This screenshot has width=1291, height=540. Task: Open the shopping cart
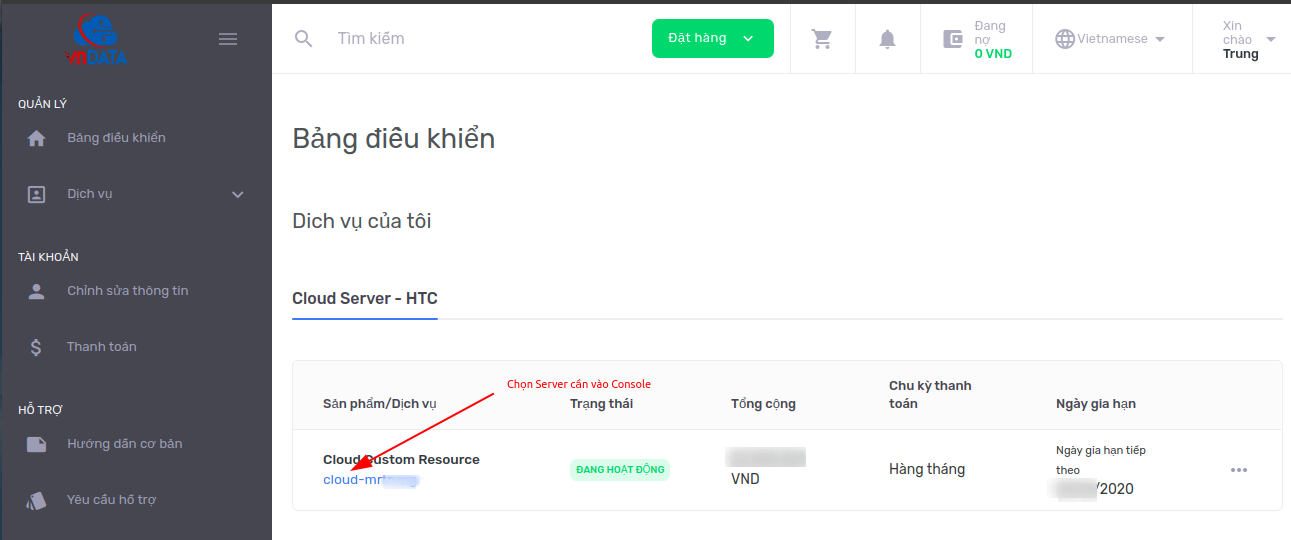tap(822, 39)
